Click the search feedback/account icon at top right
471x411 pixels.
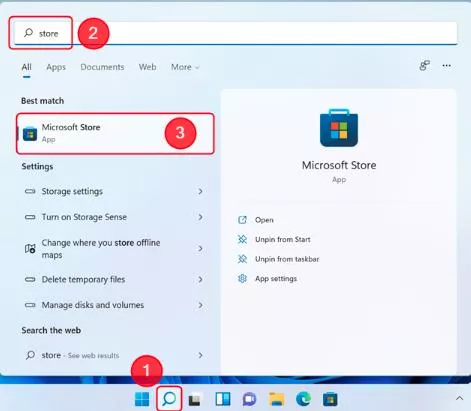[x=424, y=66]
